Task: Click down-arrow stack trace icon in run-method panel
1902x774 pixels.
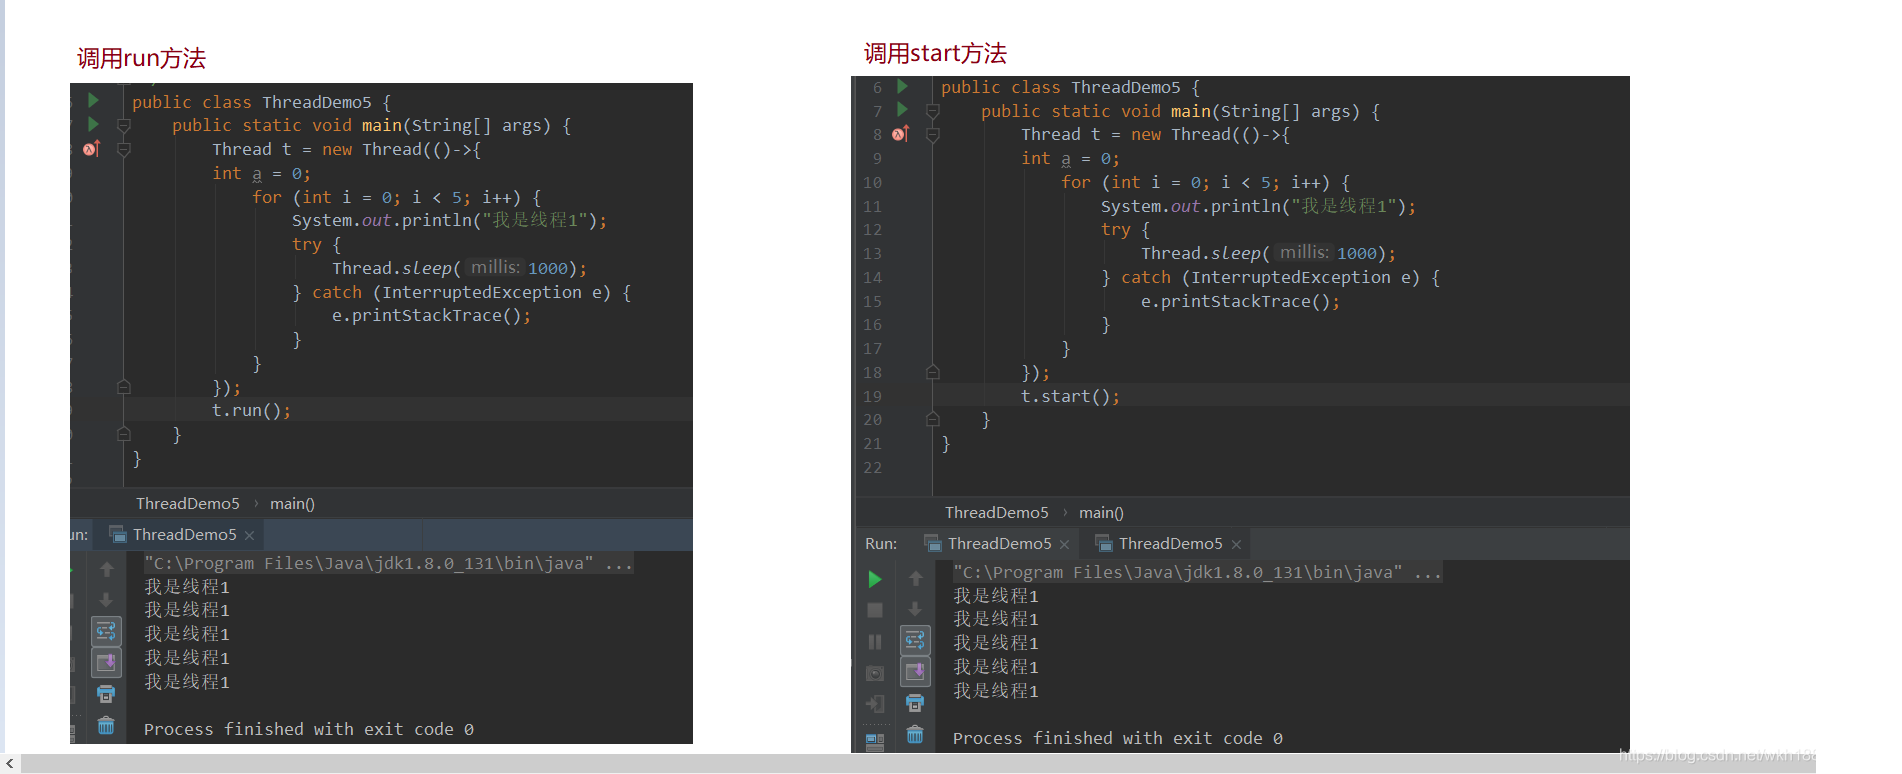Action: pos(106,599)
